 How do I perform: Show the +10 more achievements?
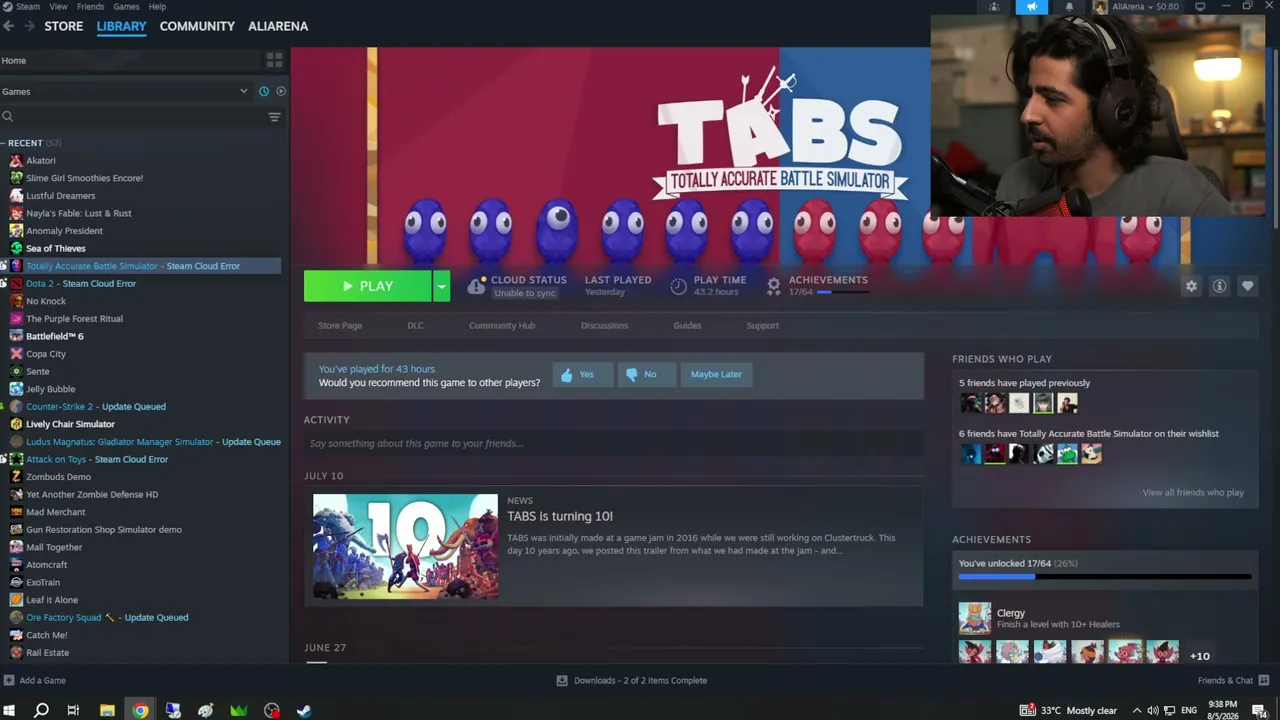click(1200, 656)
